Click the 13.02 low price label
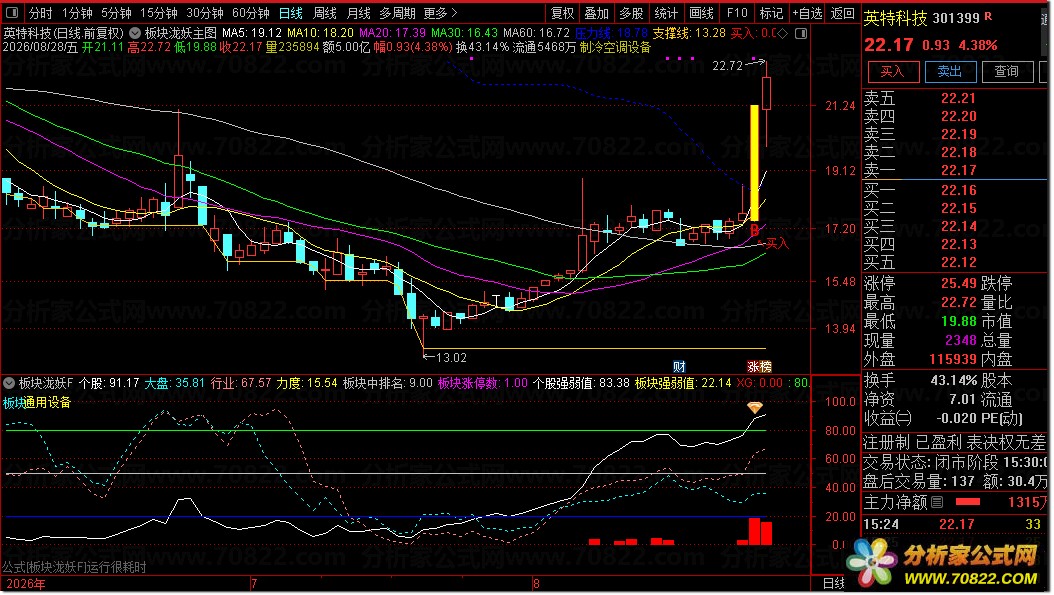Image resolution: width=1054 pixels, height=595 pixels. 451,358
